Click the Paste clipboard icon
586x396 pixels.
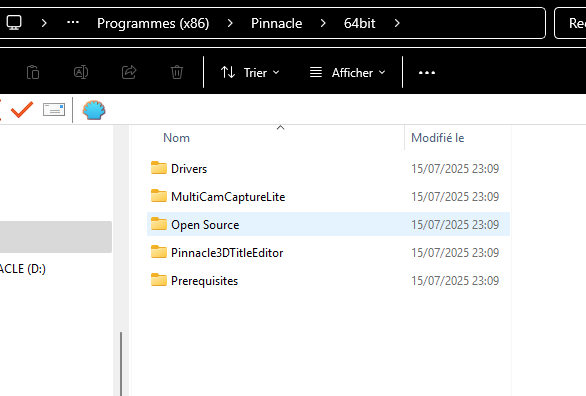[33, 72]
